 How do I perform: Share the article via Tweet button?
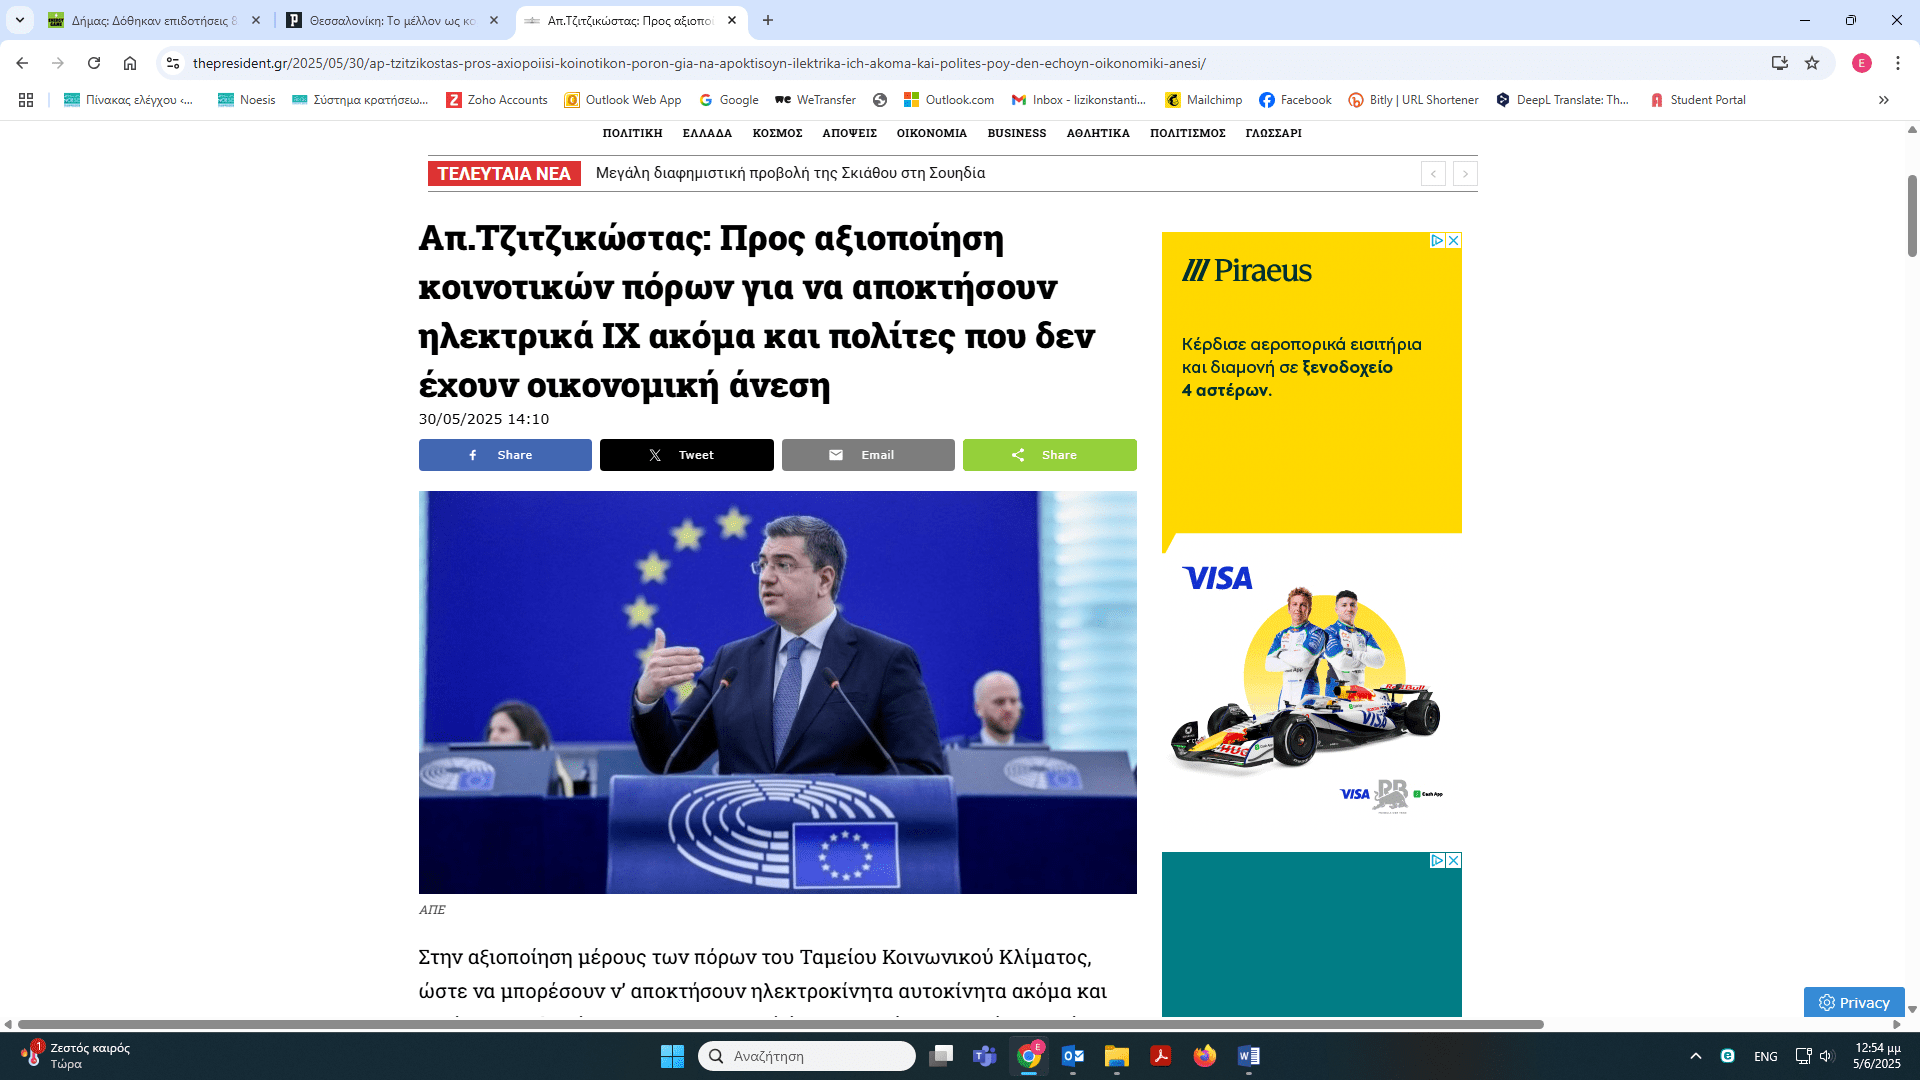pyautogui.click(x=686, y=455)
